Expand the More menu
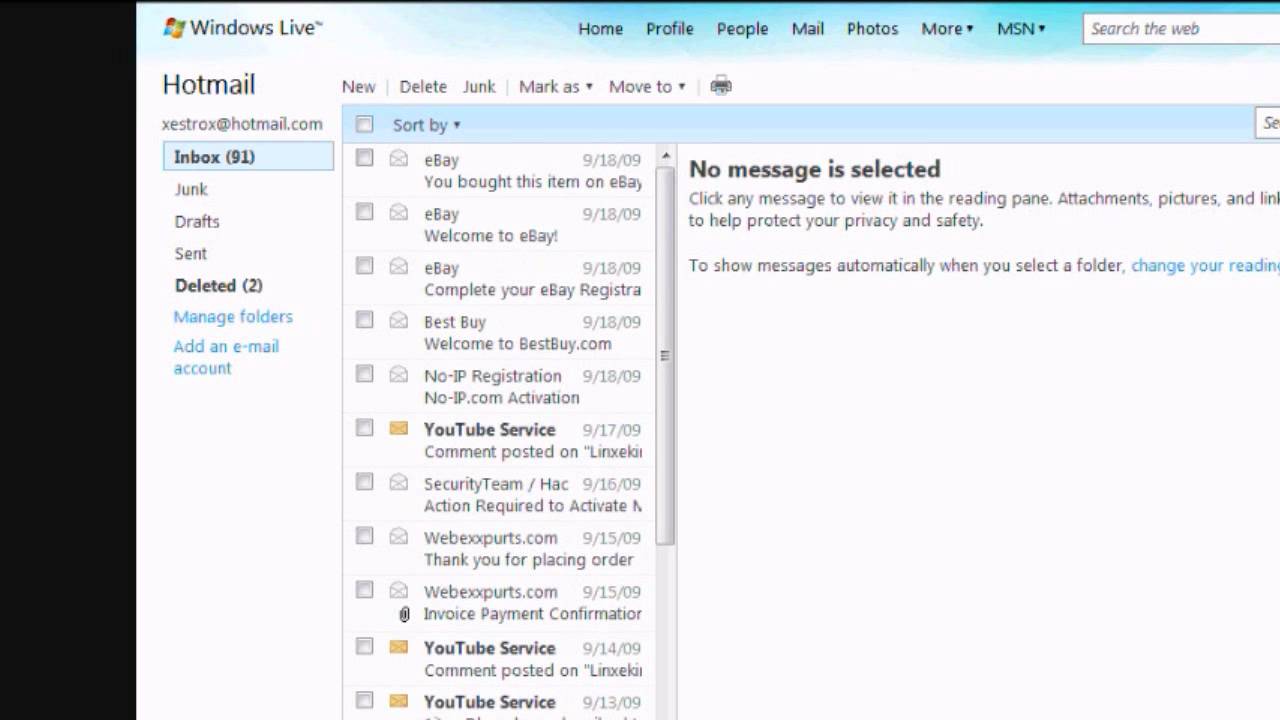1280x720 pixels. [x=947, y=29]
